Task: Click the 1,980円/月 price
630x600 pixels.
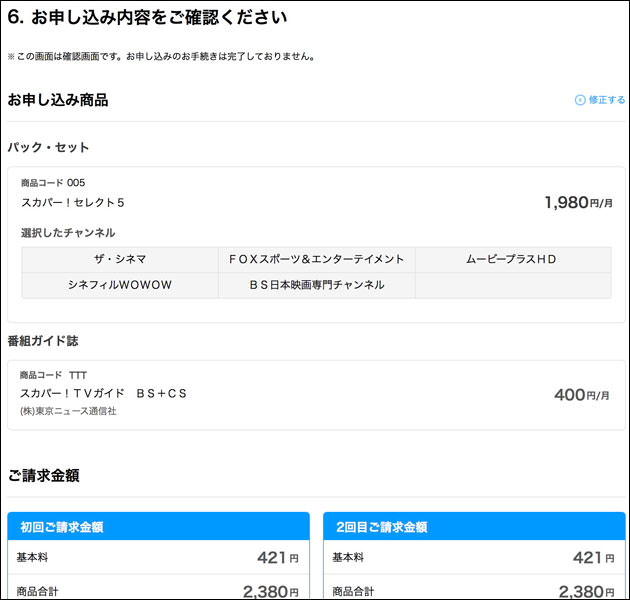Action: 579,203
